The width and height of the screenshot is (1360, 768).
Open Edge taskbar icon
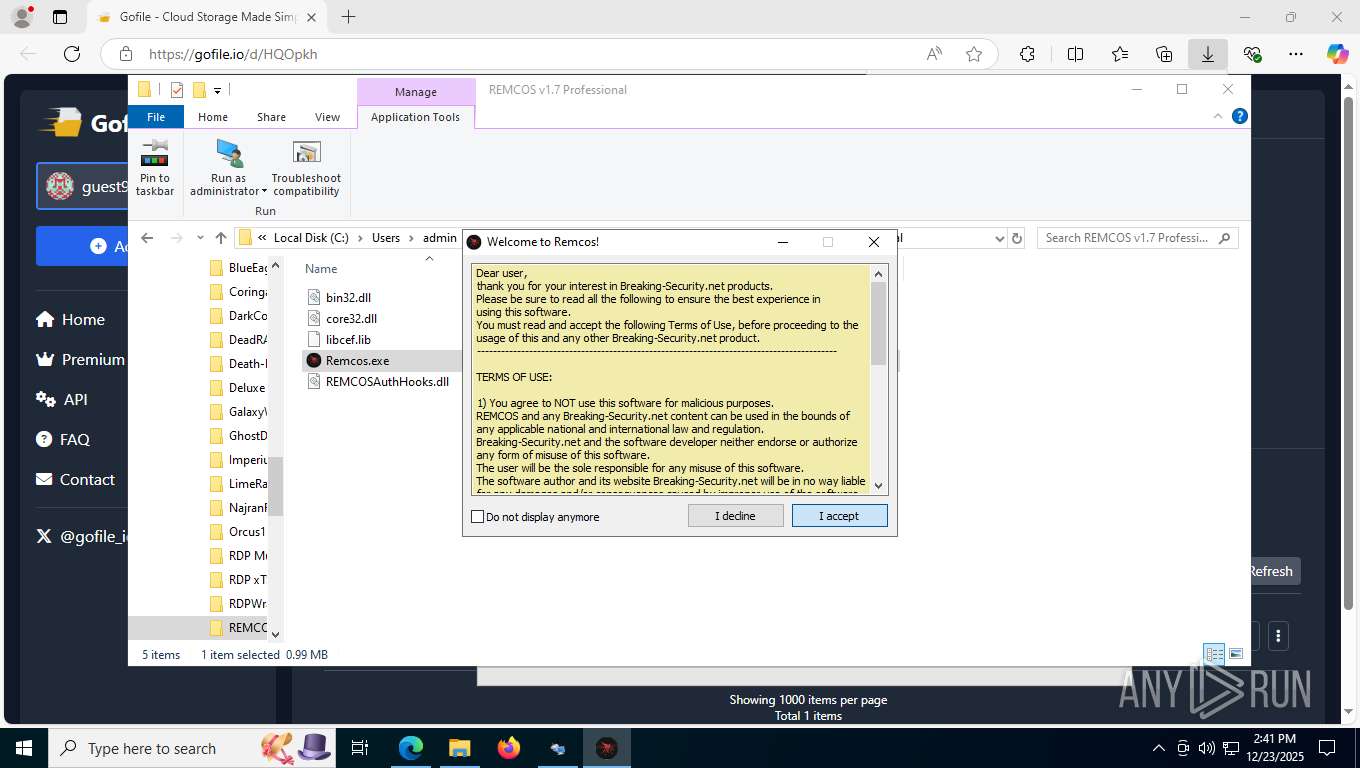[410, 748]
